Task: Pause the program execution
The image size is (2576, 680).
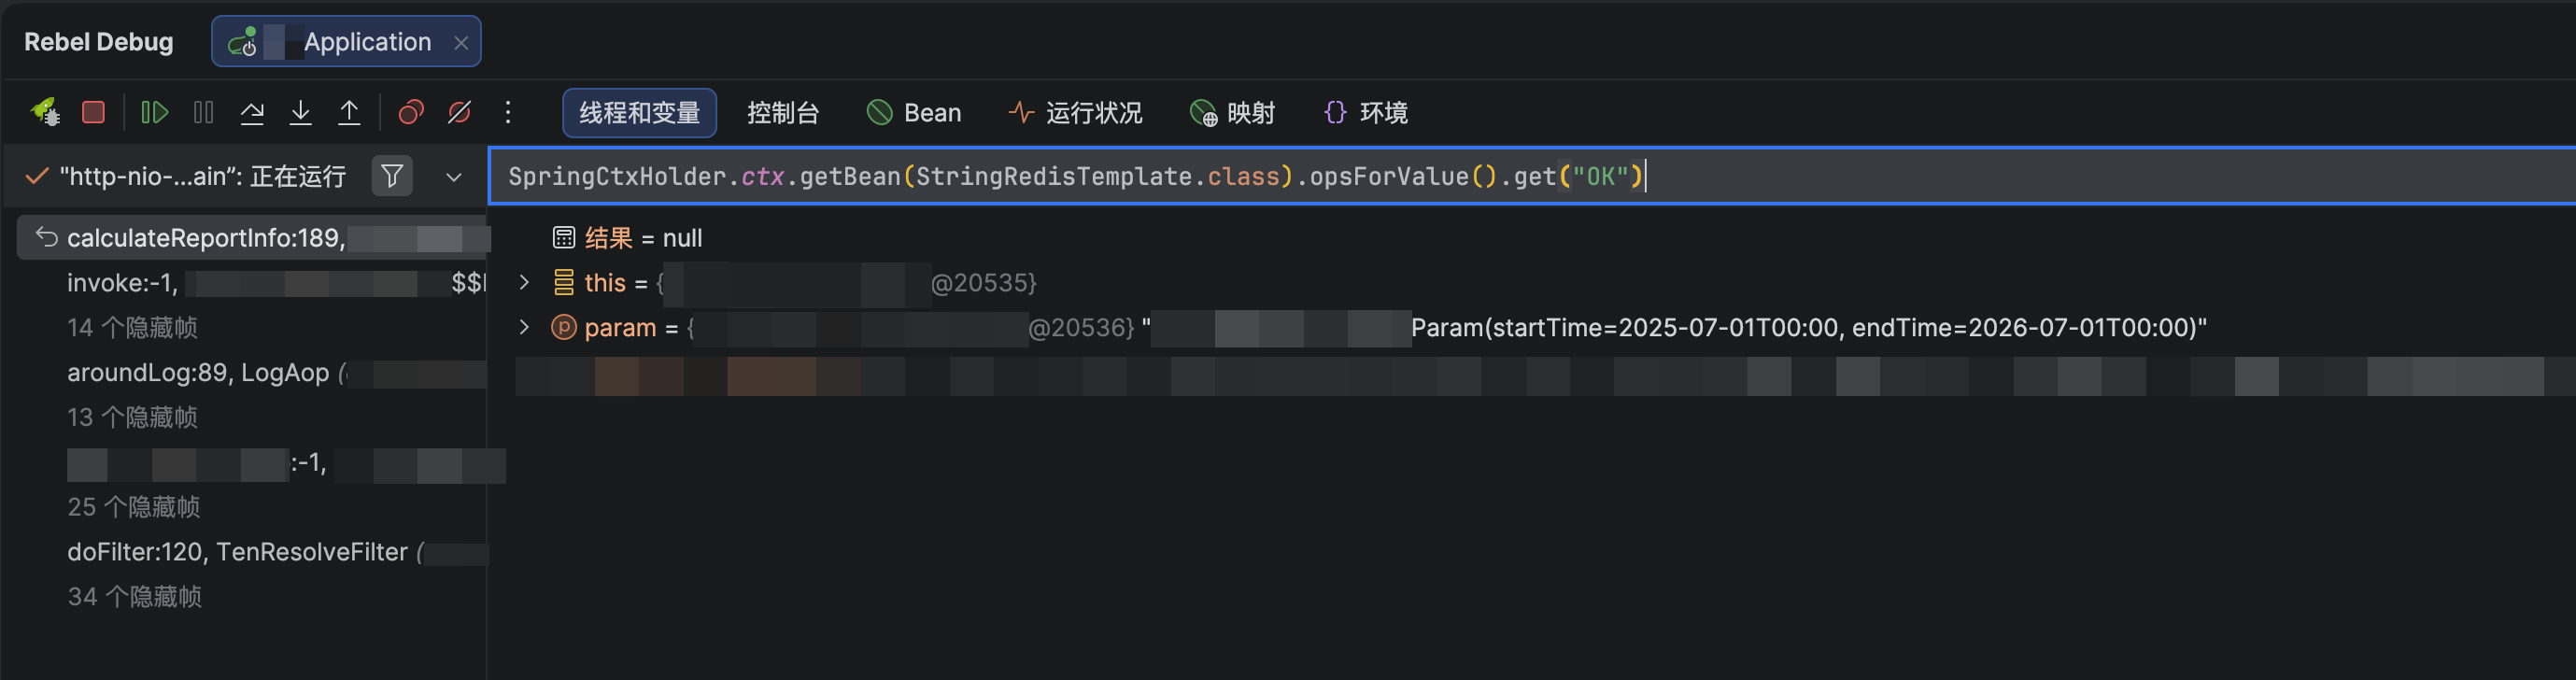Action: (x=203, y=112)
